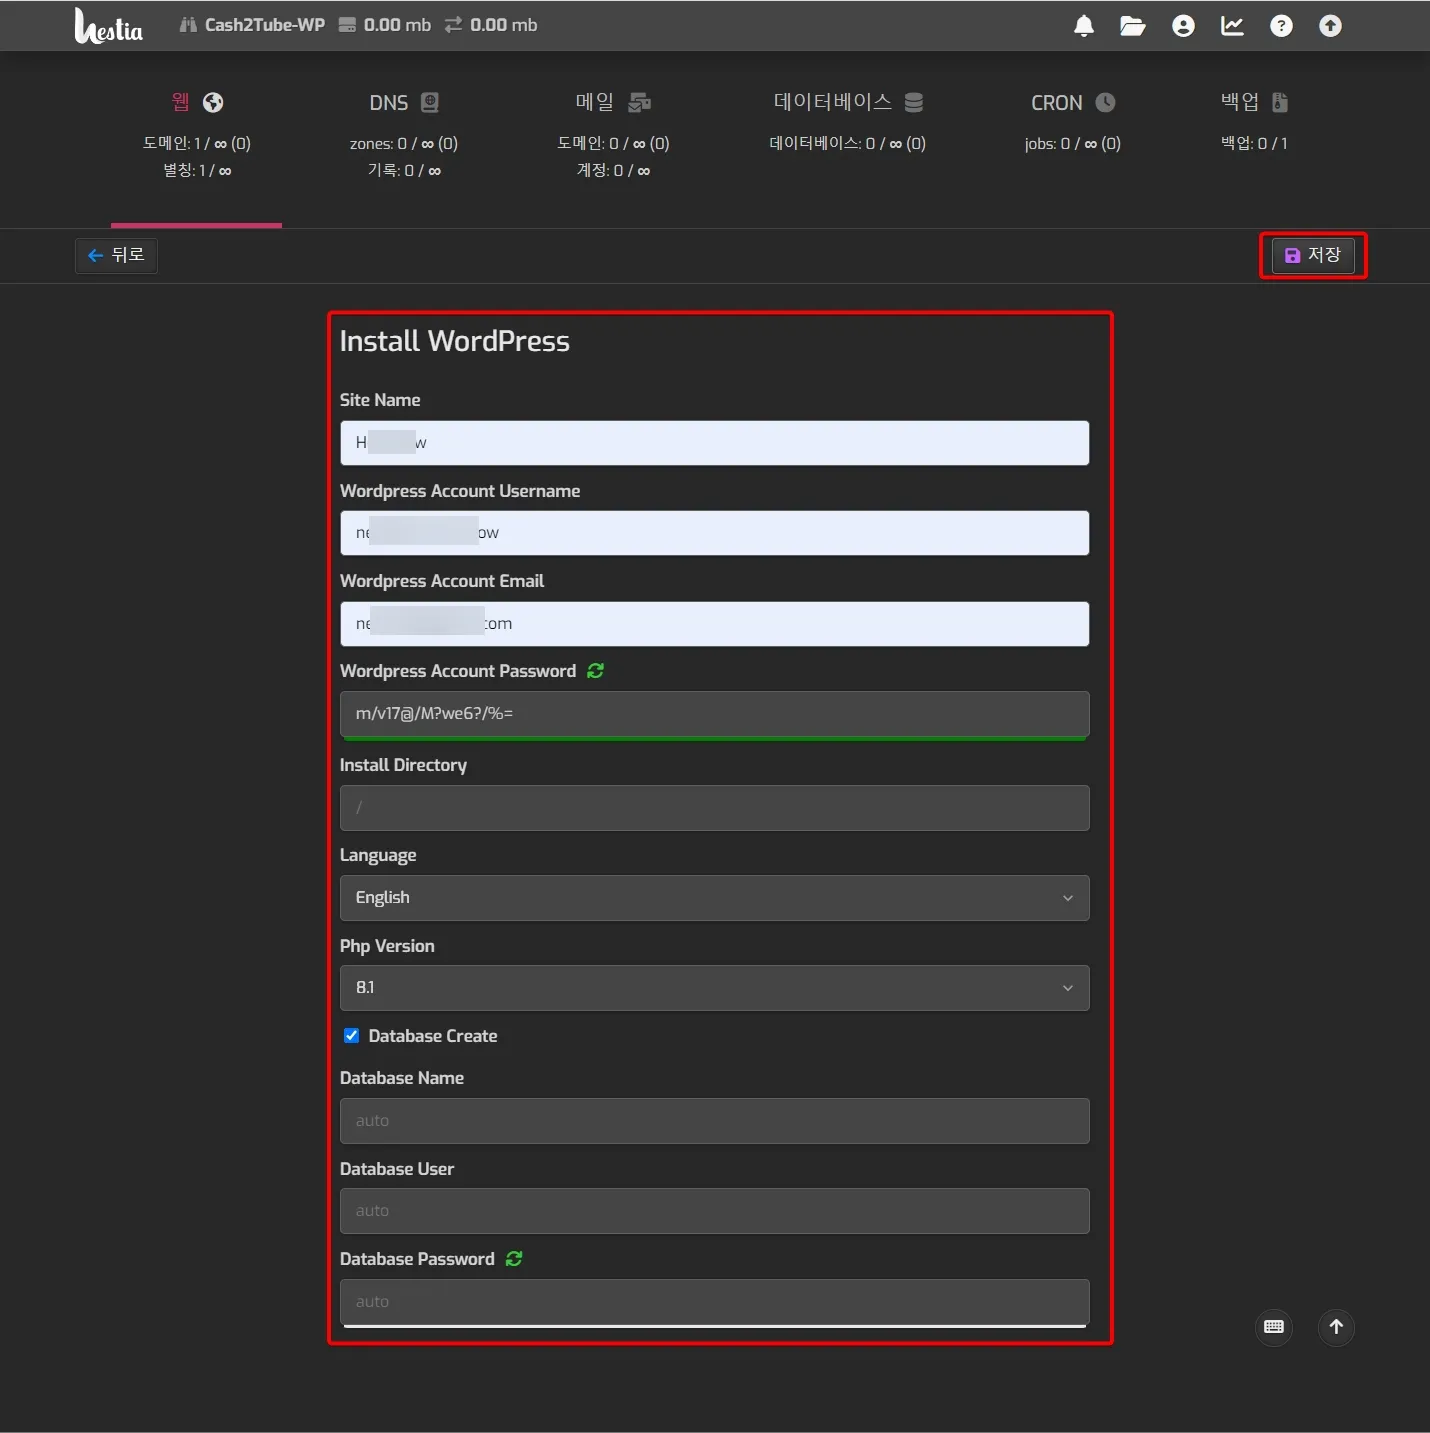Click the 데이터베이스 database stack icon
This screenshot has width=1430, height=1433.
pyautogui.click(x=914, y=102)
